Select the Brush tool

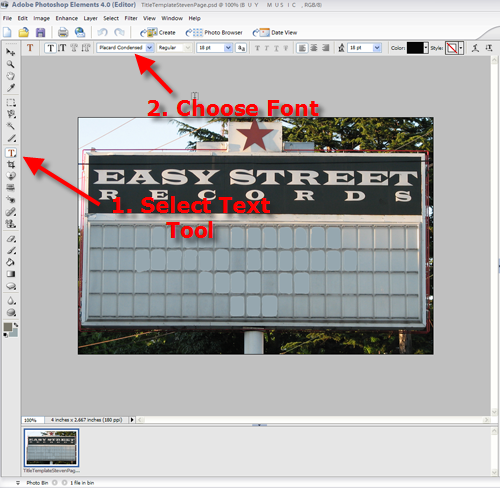[x=11, y=250]
